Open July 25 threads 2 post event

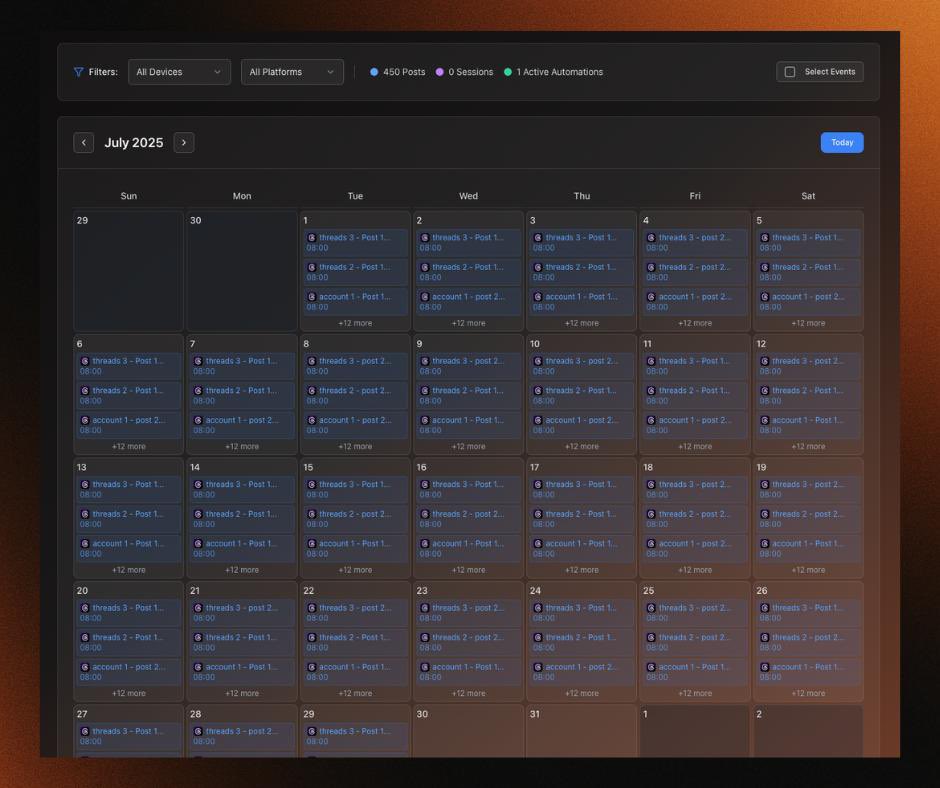tap(695, 642)
